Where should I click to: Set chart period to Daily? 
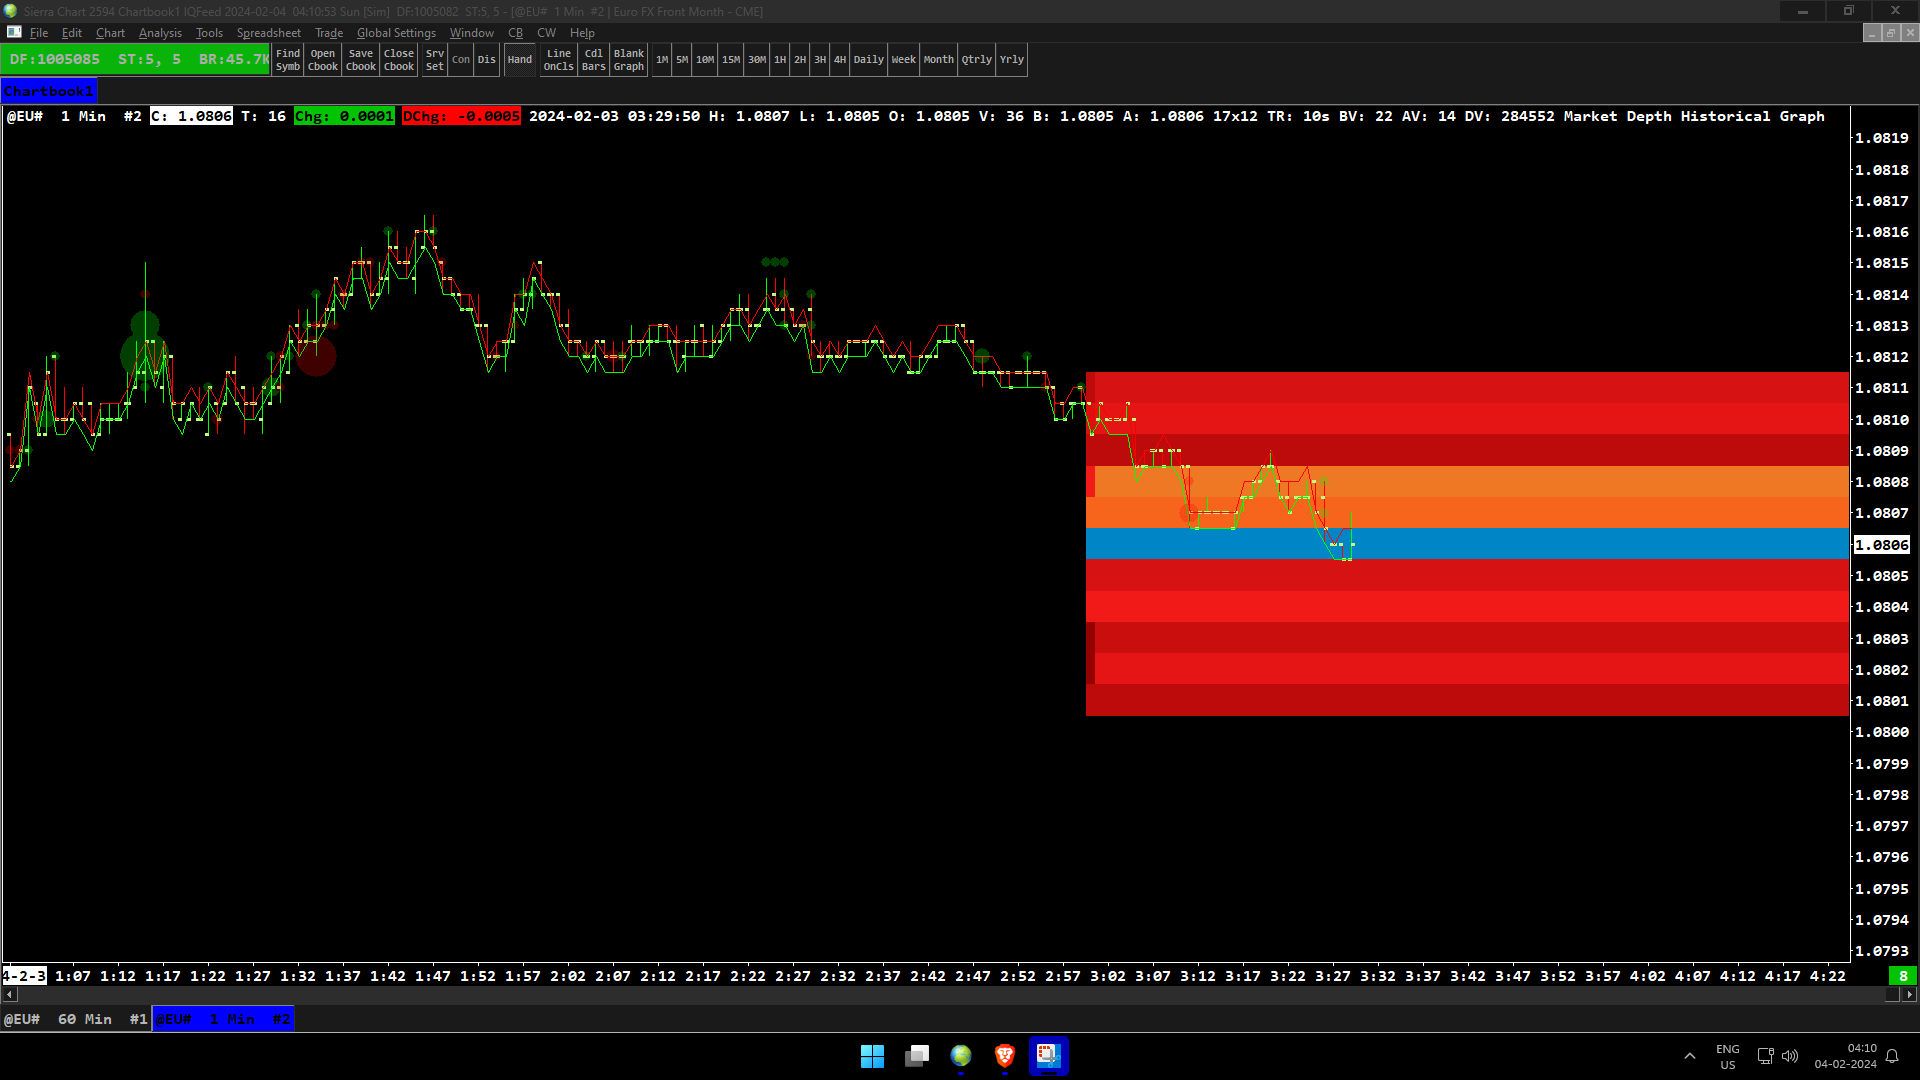point(868,60)
